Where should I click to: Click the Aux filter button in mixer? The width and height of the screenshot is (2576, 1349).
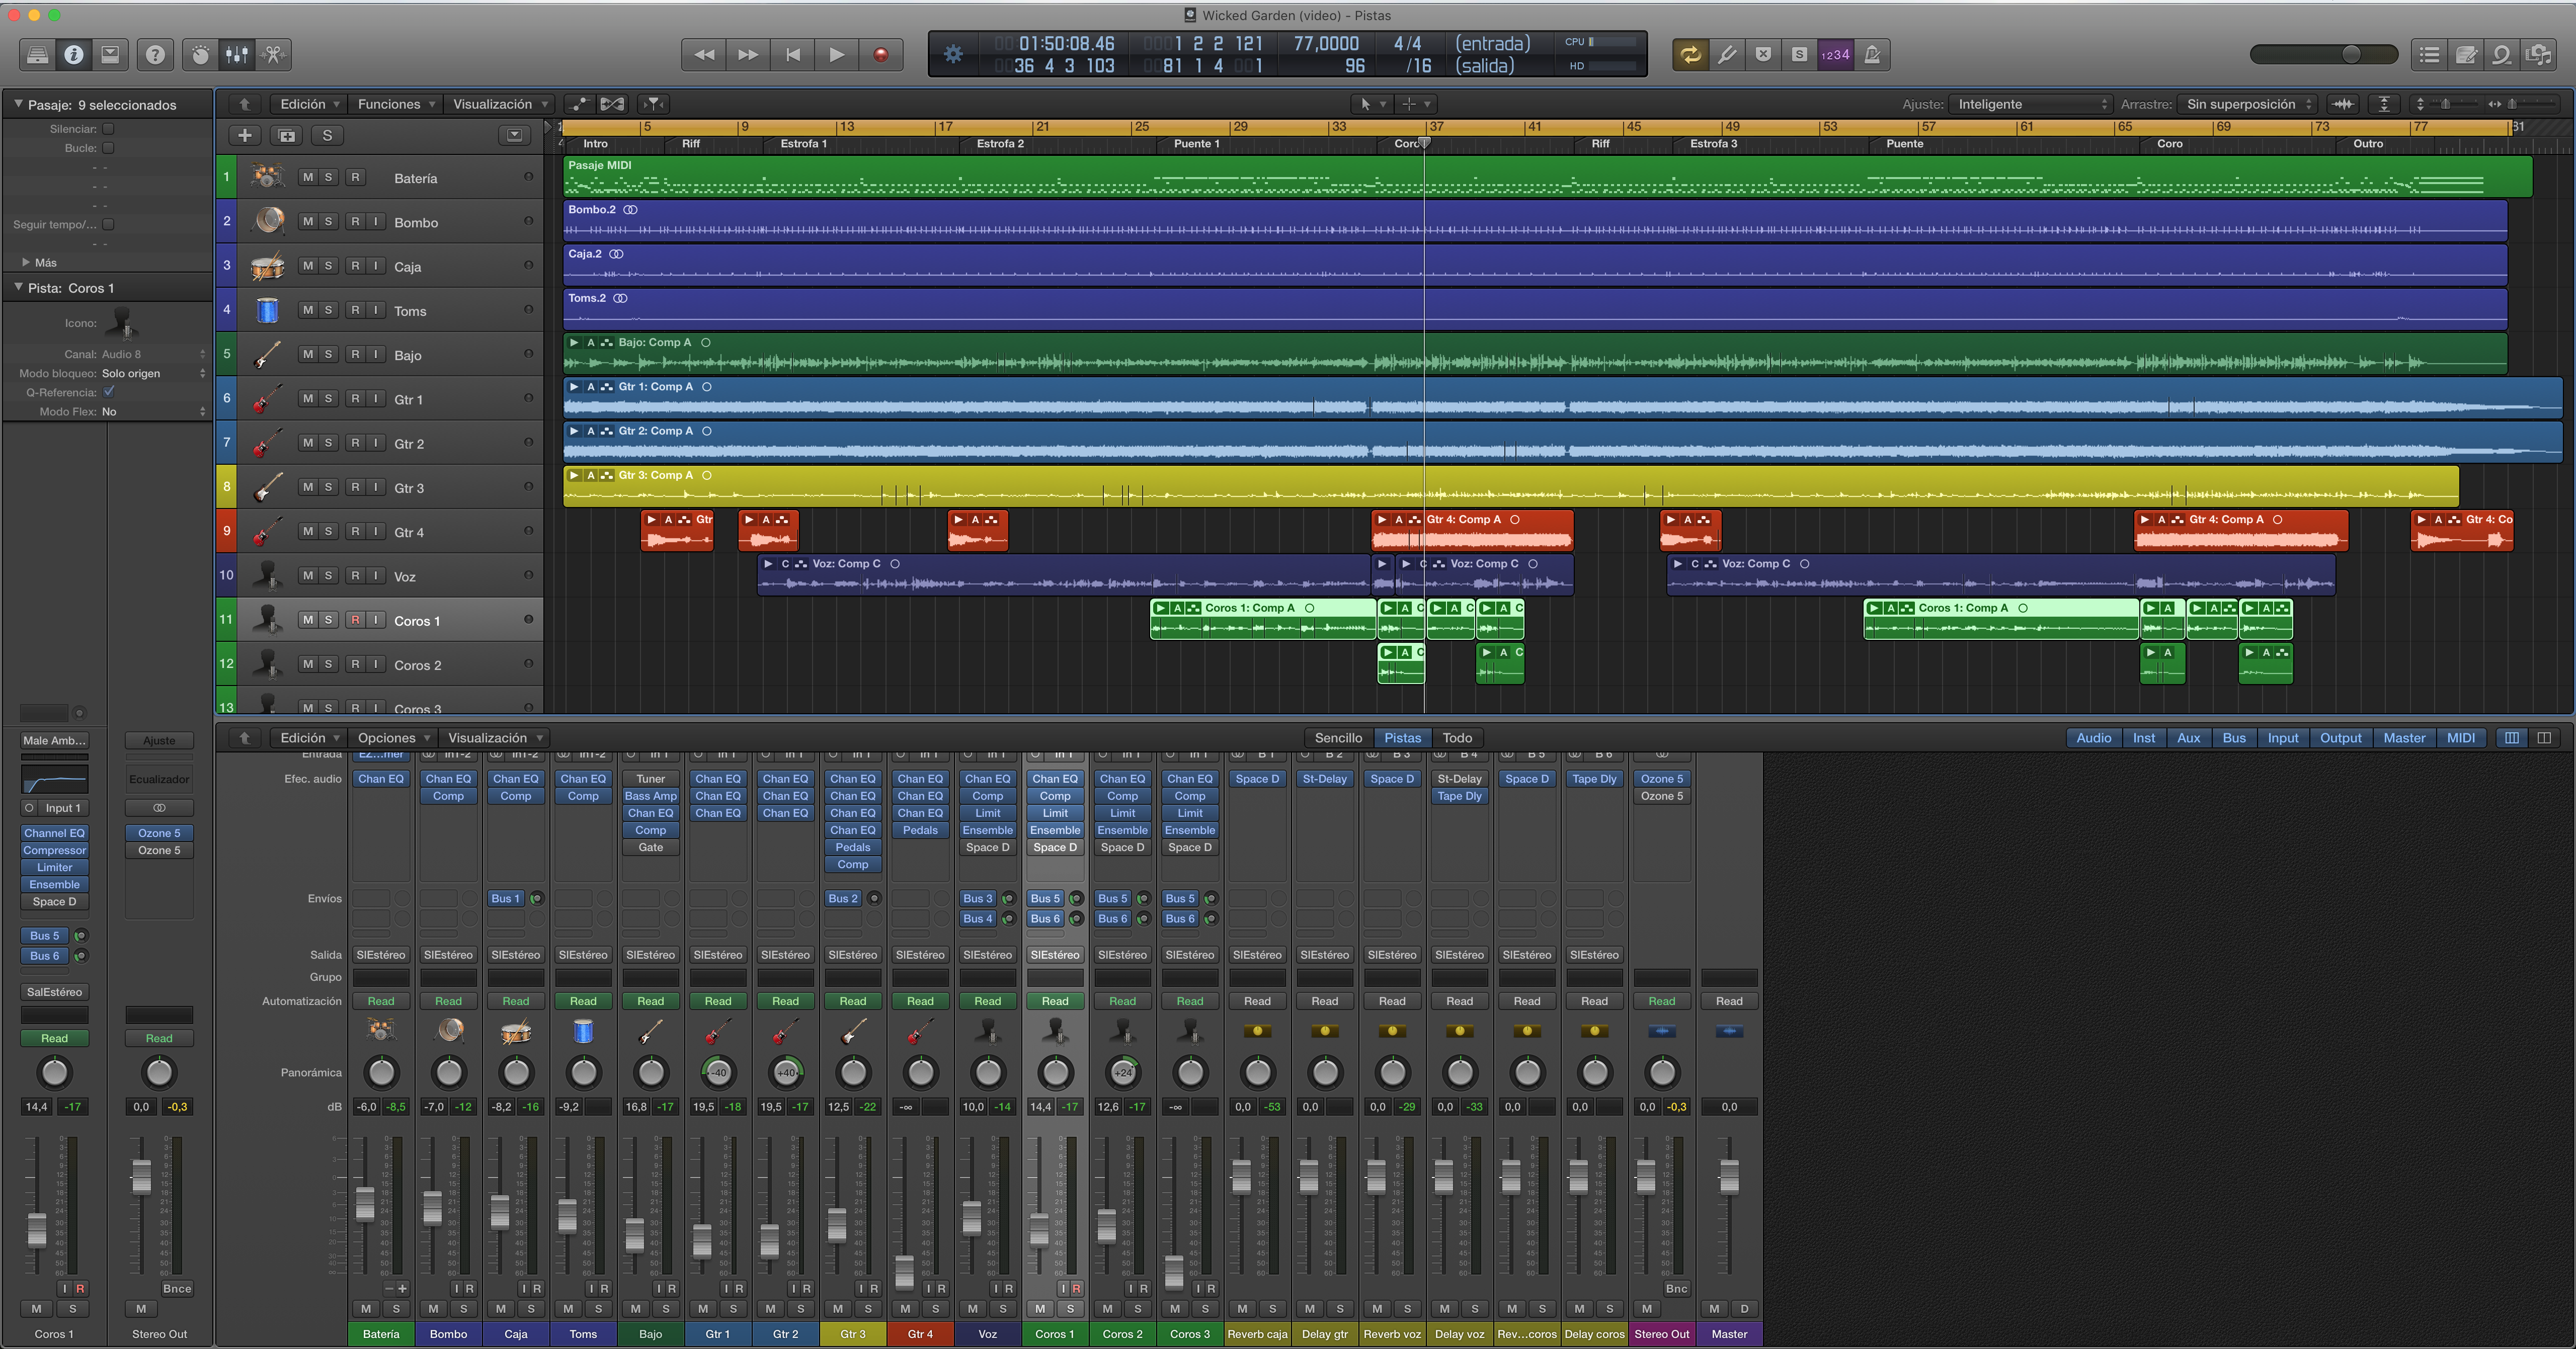click(x=2188, y=738)
